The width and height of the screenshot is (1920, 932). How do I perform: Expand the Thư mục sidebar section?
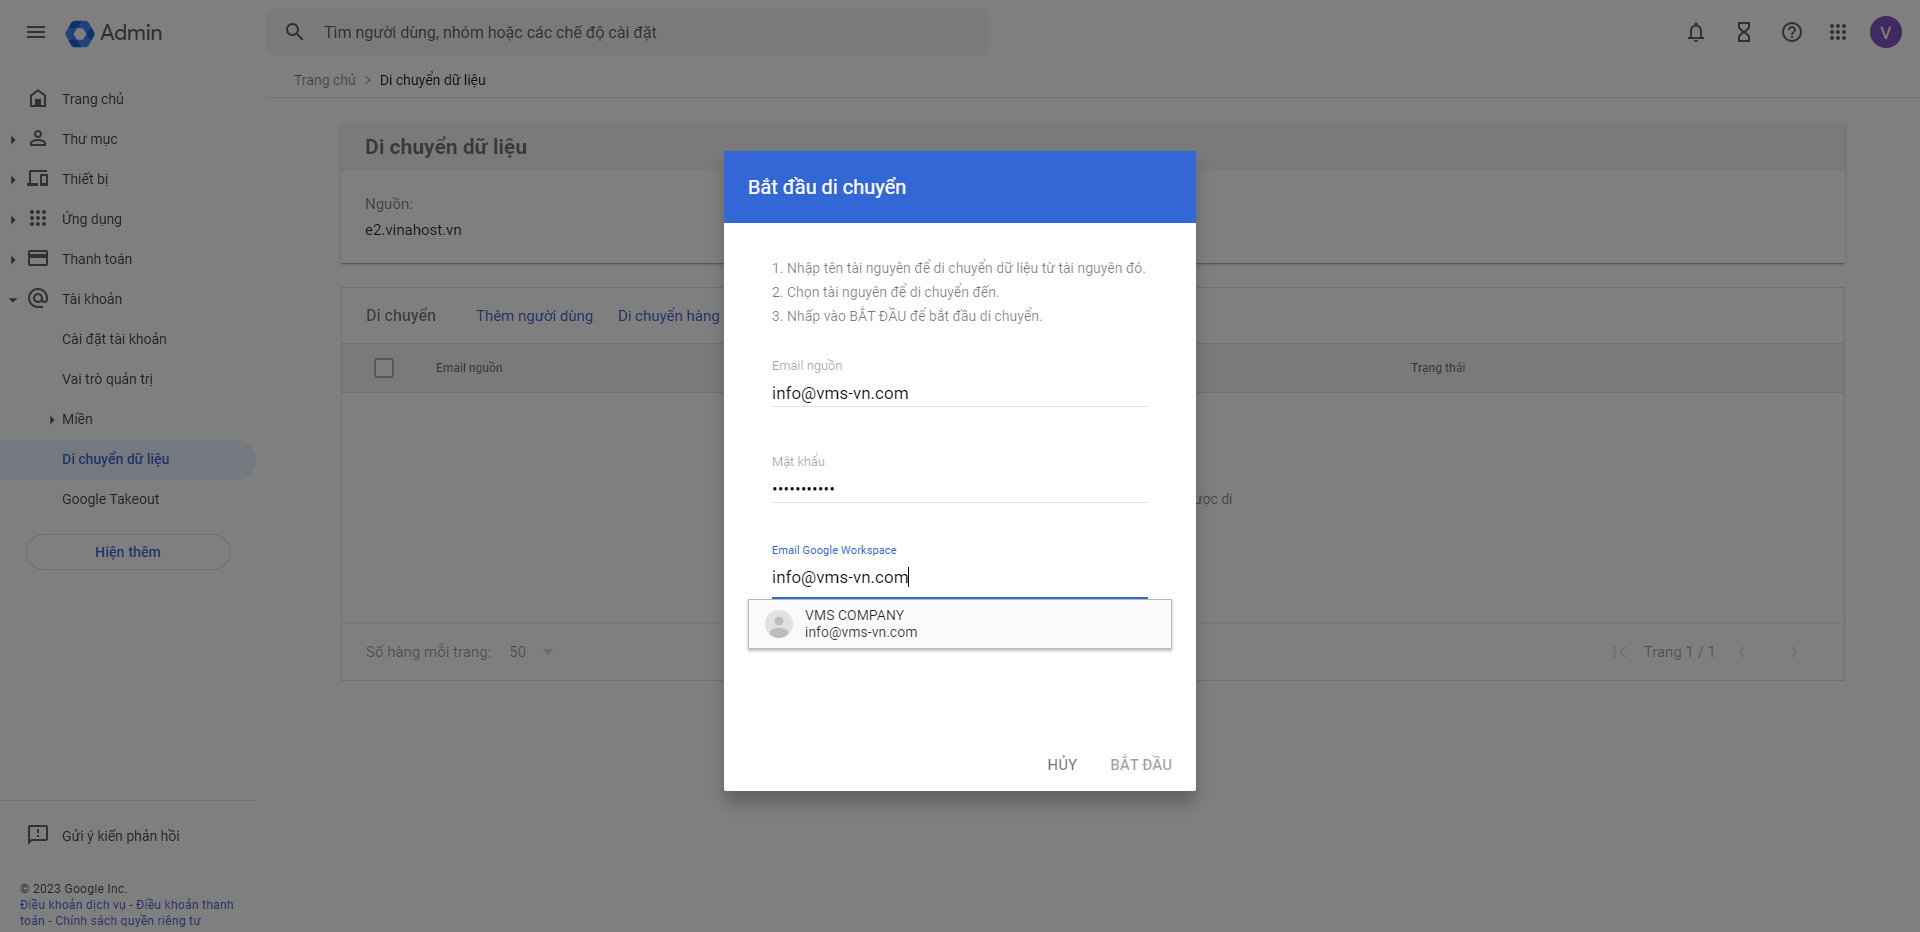tap(13, 139)
